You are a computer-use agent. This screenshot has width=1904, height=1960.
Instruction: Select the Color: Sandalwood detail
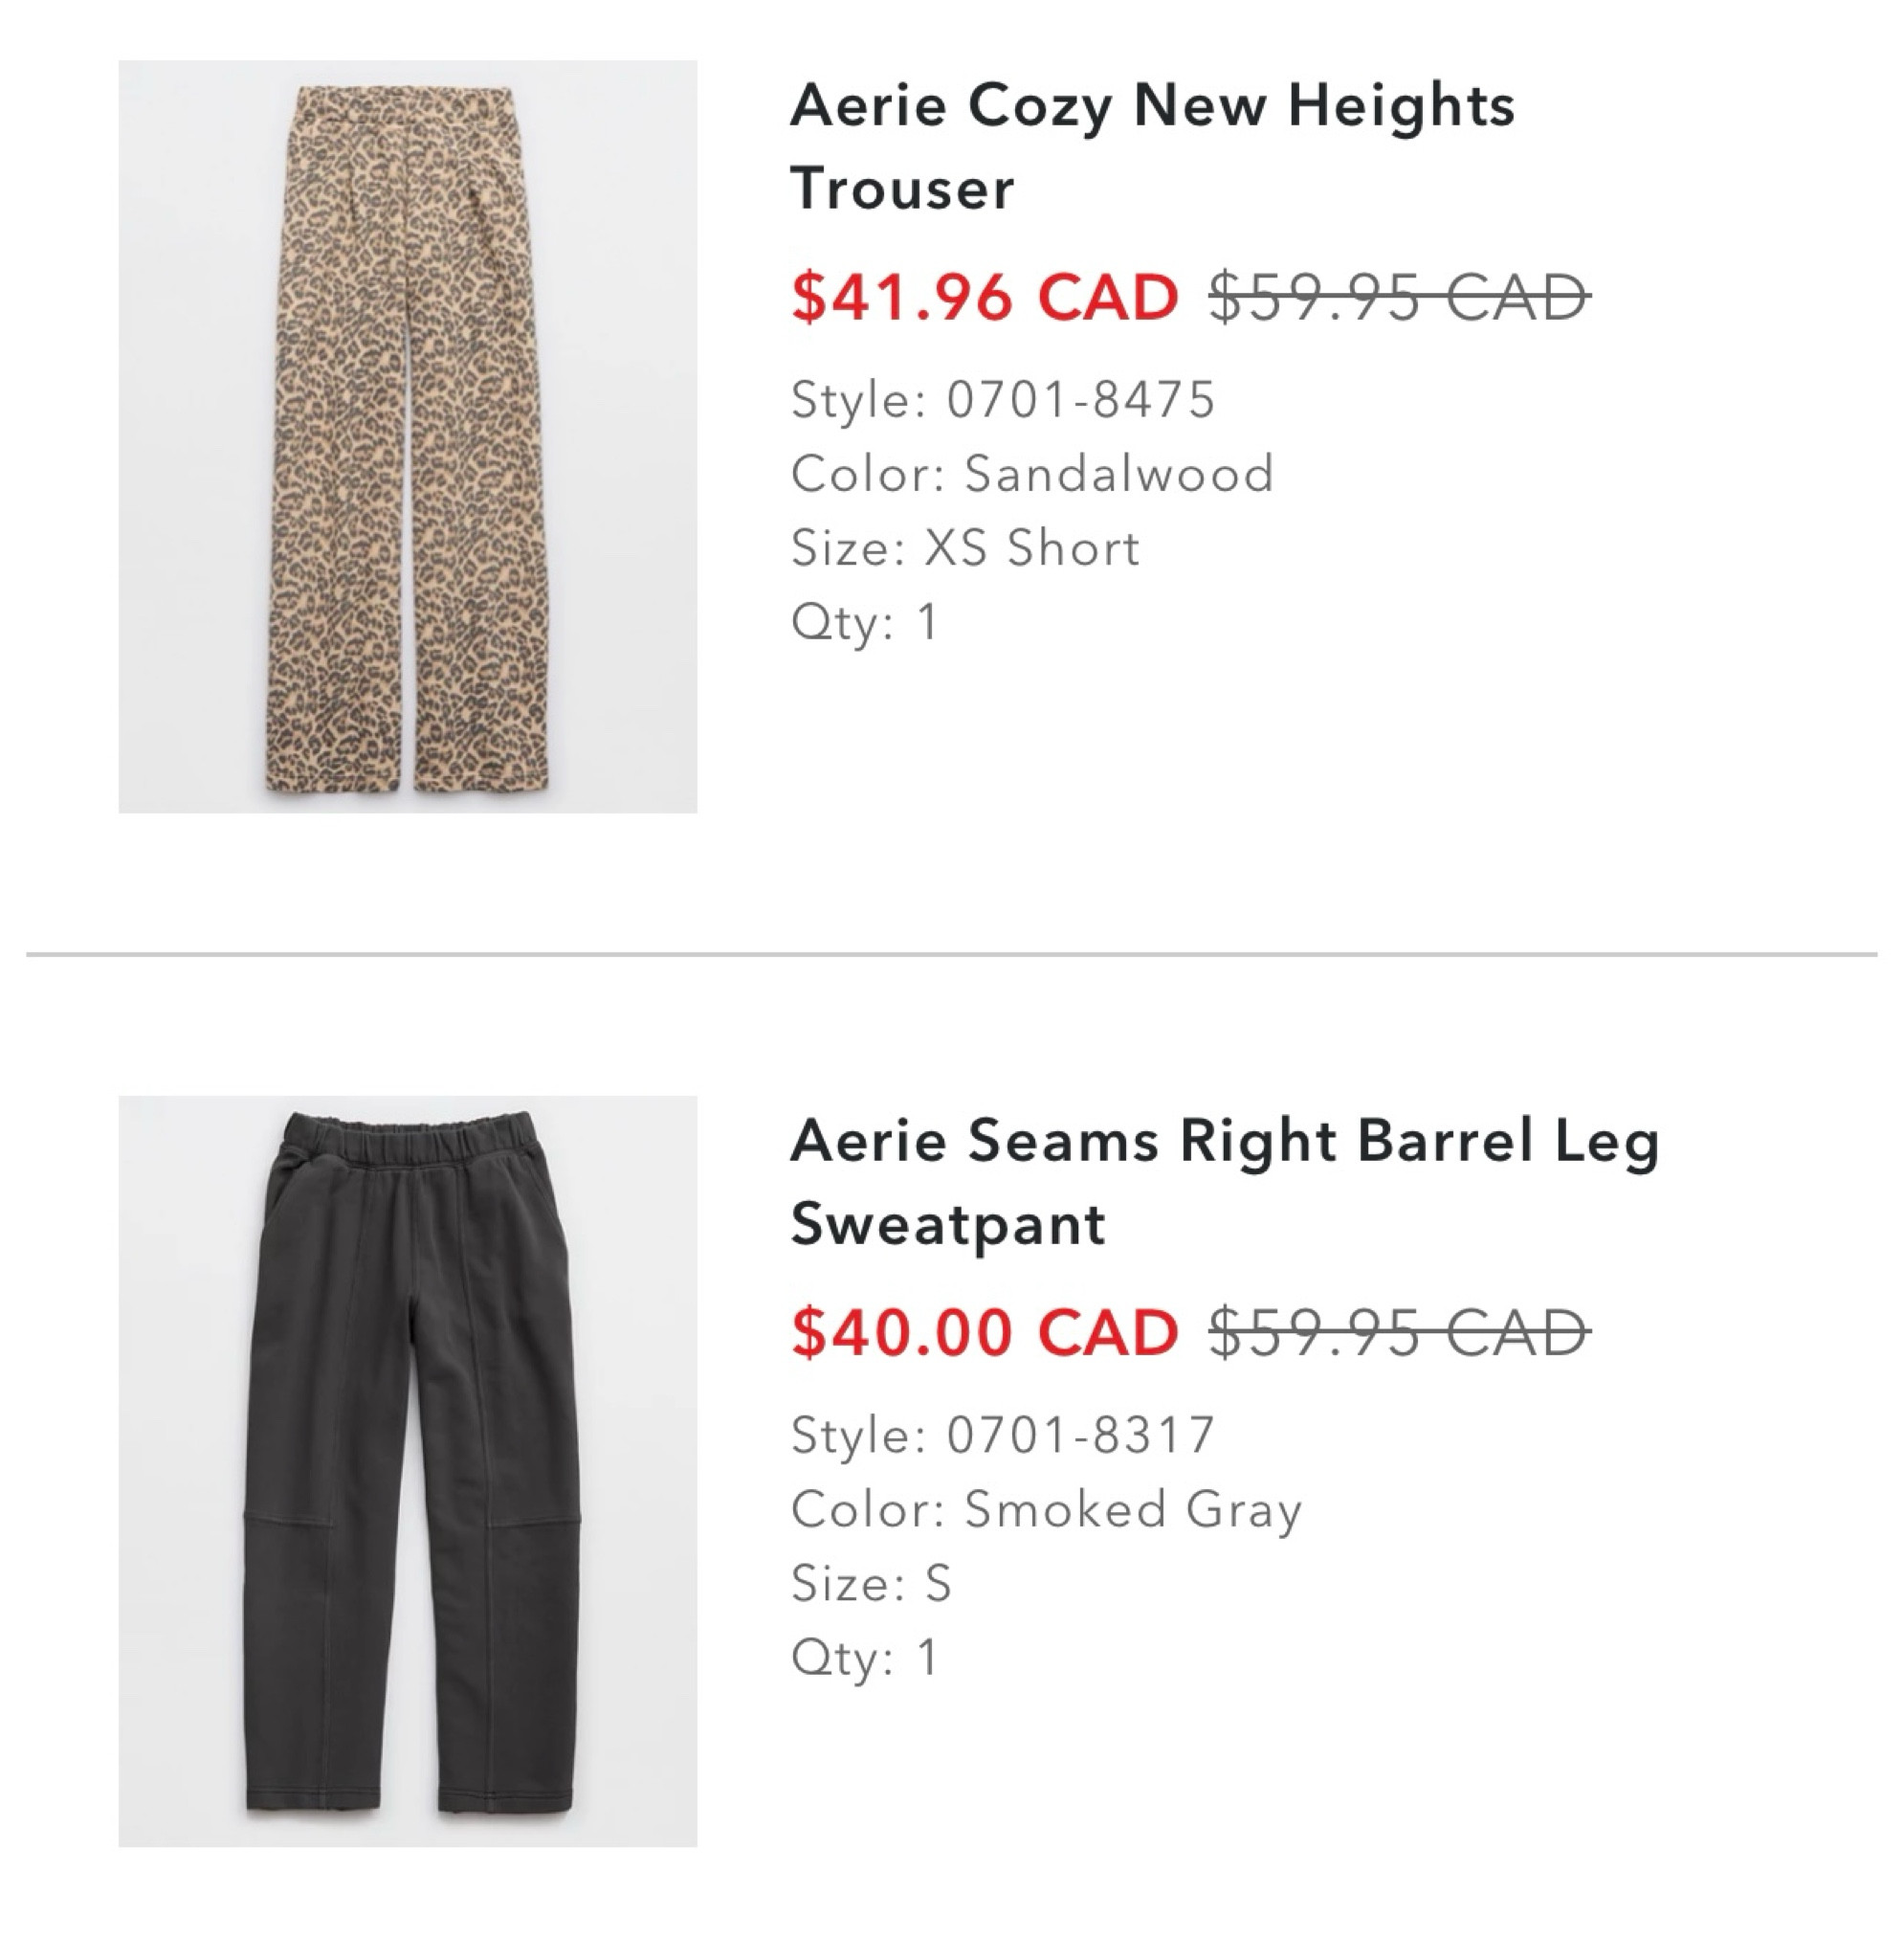click(x=1032, y=473)
